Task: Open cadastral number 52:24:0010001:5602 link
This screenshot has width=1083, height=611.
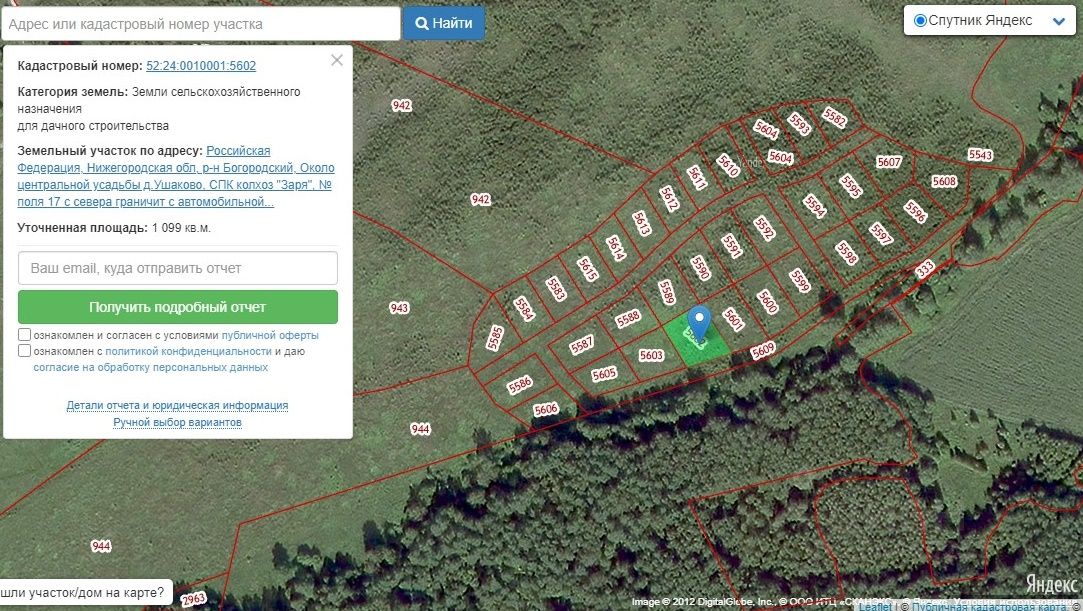Action: (201, 66)
